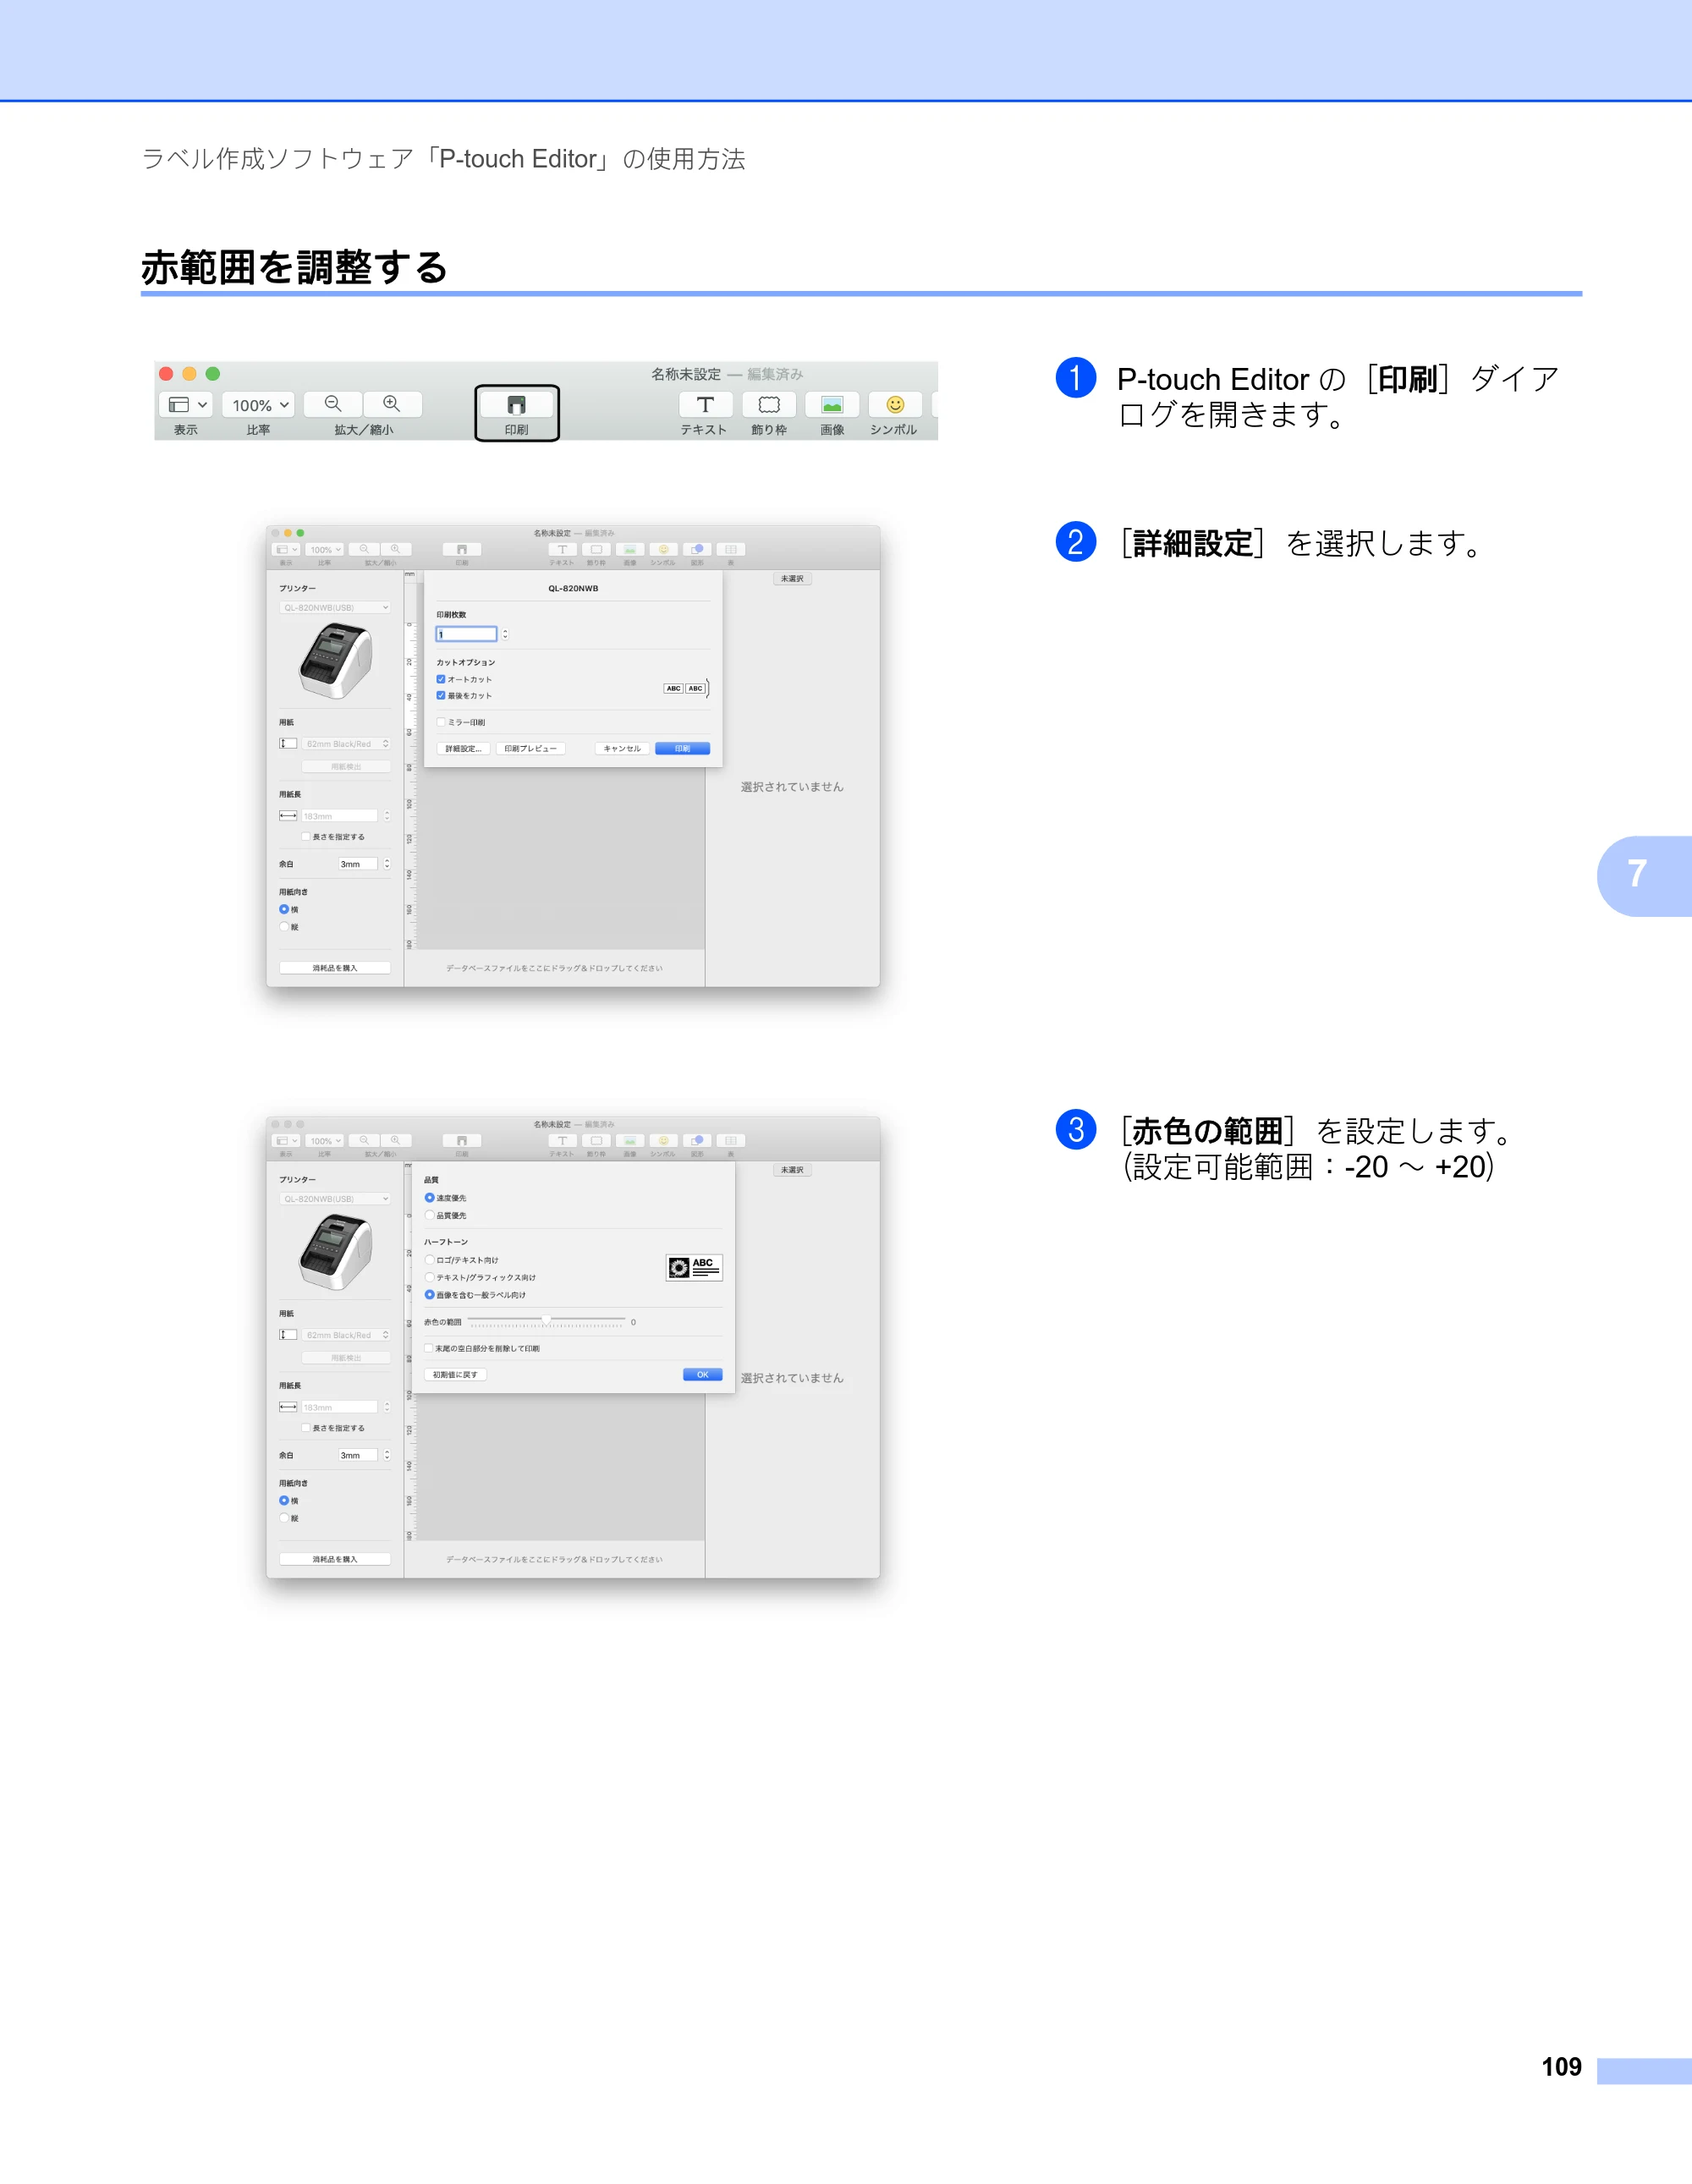Select the 品質優先 radio button
Screen dimensions: 1692x2184
pyautogui.click(x=430, y=1215)
